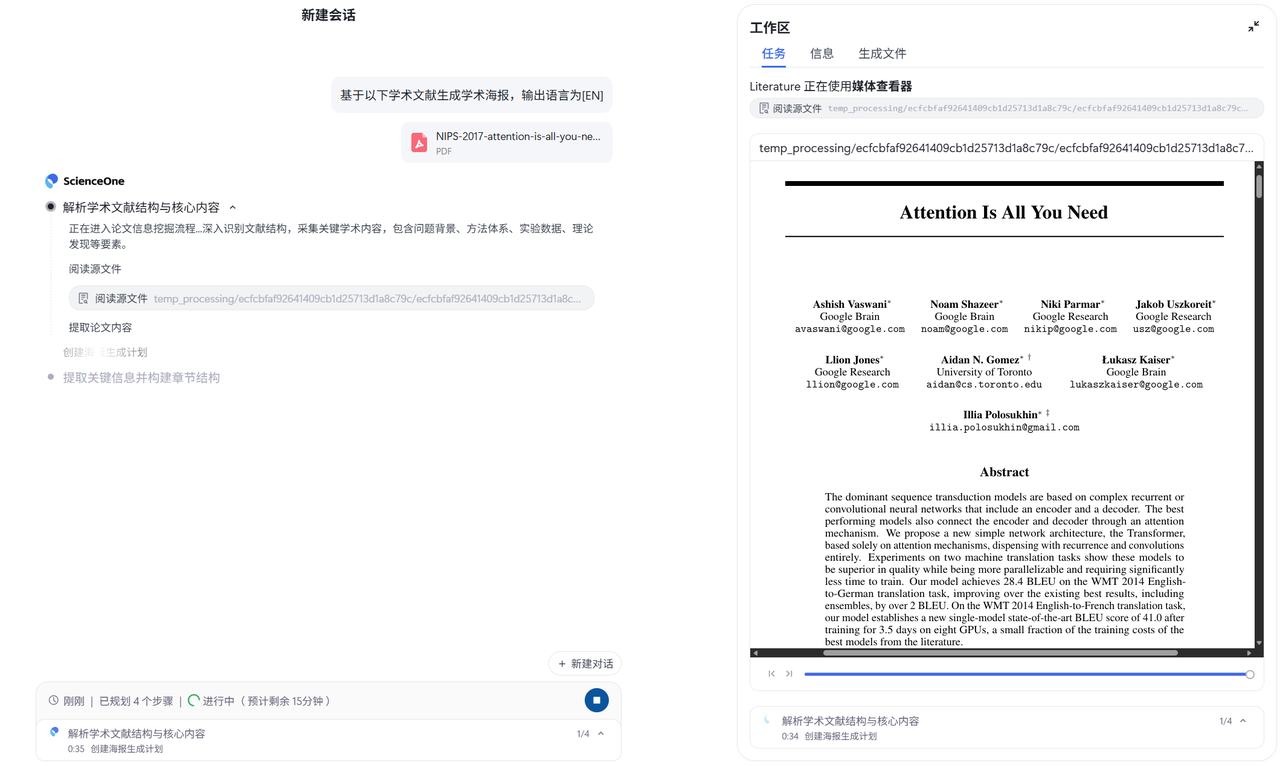Open the 生成文件 tab

coord(882,54)
